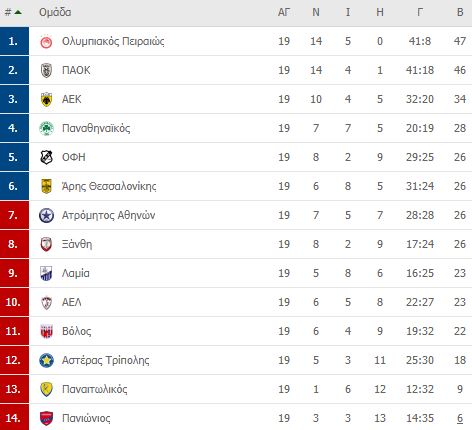Click the Άρης Θεσσαλονίκης yellow crest

click(46, 186)
